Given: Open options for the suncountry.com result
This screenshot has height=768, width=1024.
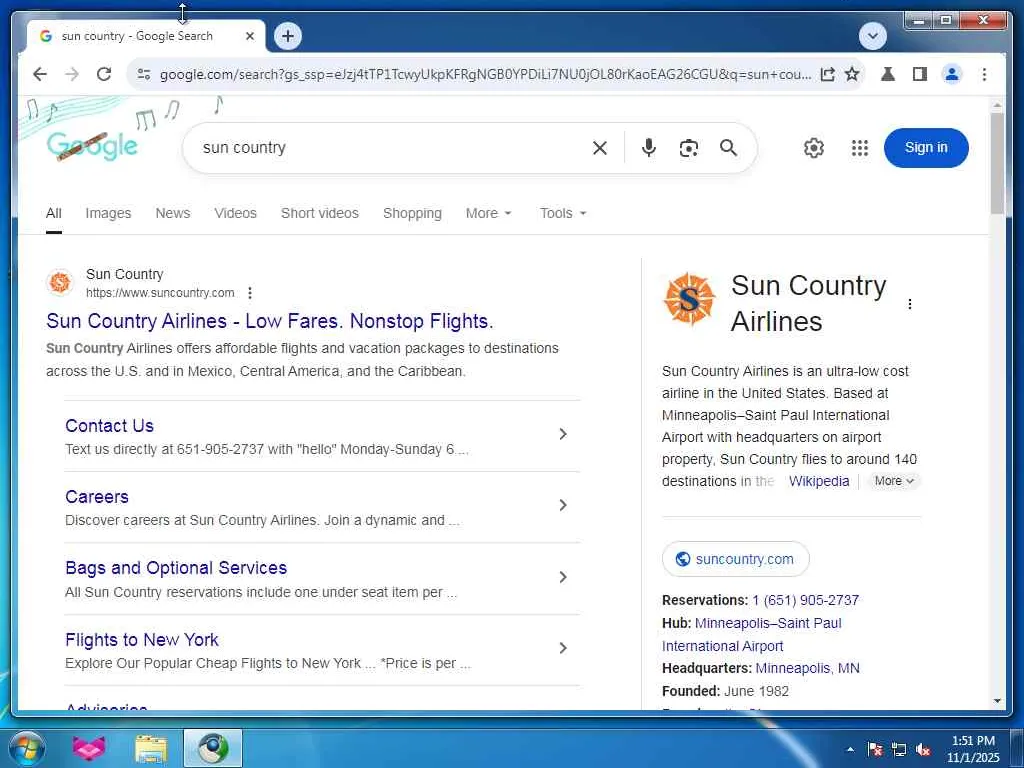Looking at the screenshot, I should click(249, 293).
